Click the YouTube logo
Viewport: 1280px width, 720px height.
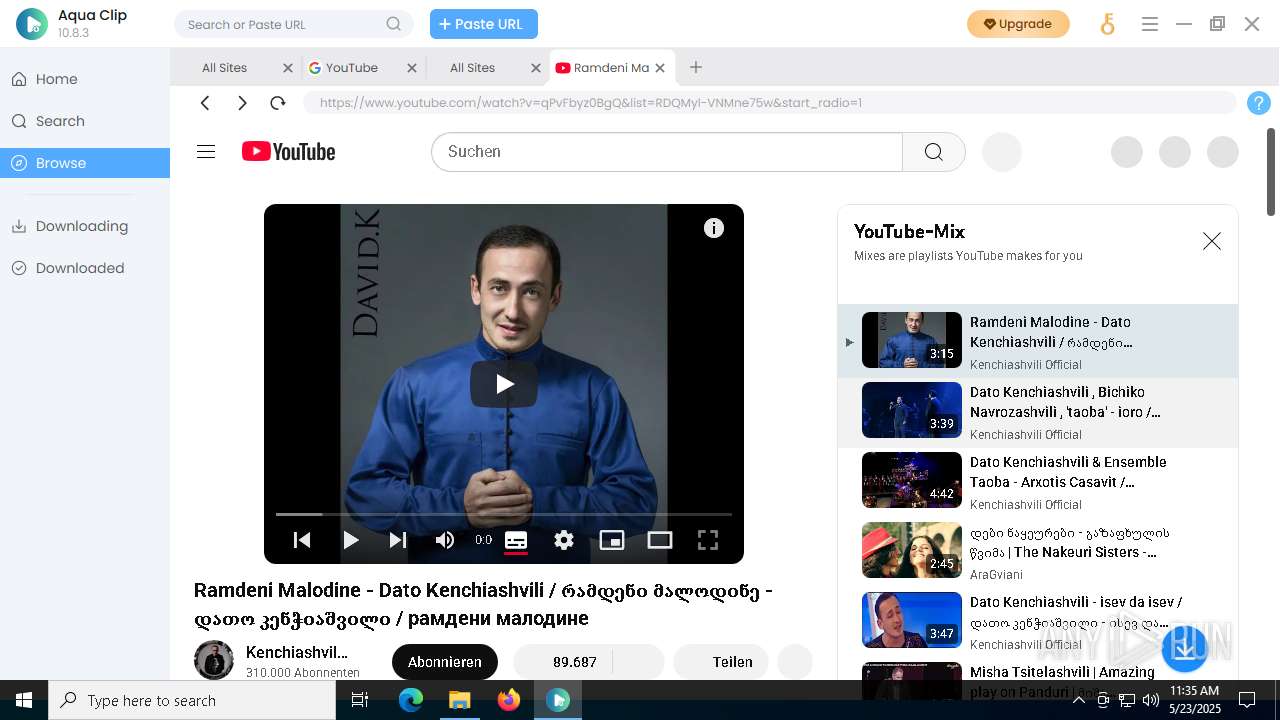[288, 152]
